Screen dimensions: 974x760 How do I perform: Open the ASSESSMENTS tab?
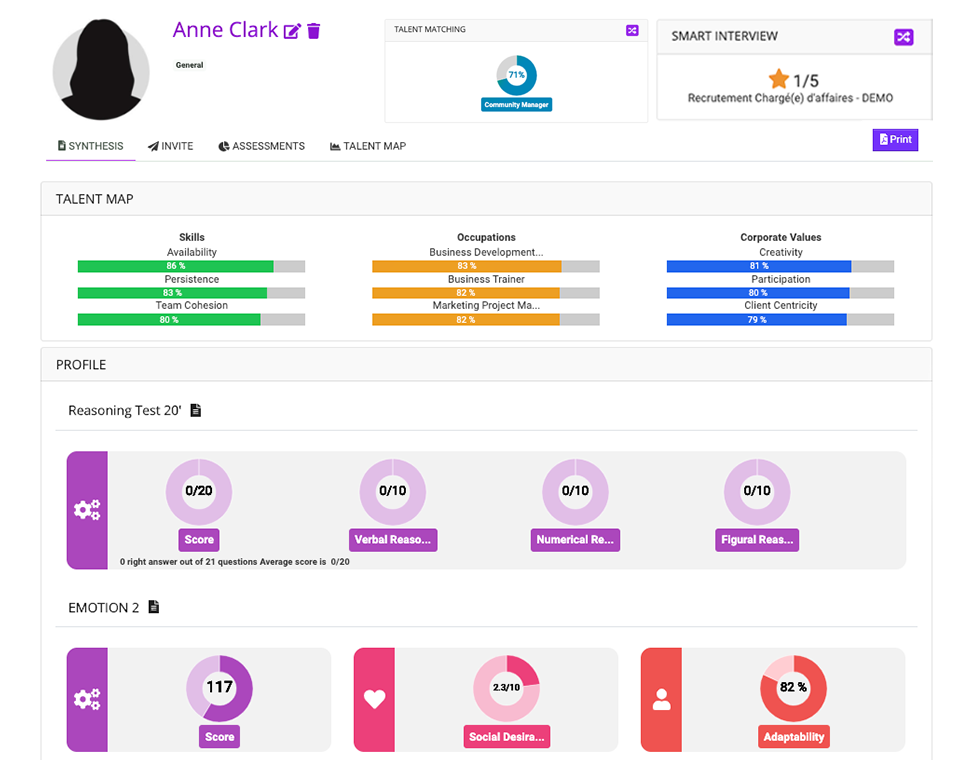tap(261, 146)
